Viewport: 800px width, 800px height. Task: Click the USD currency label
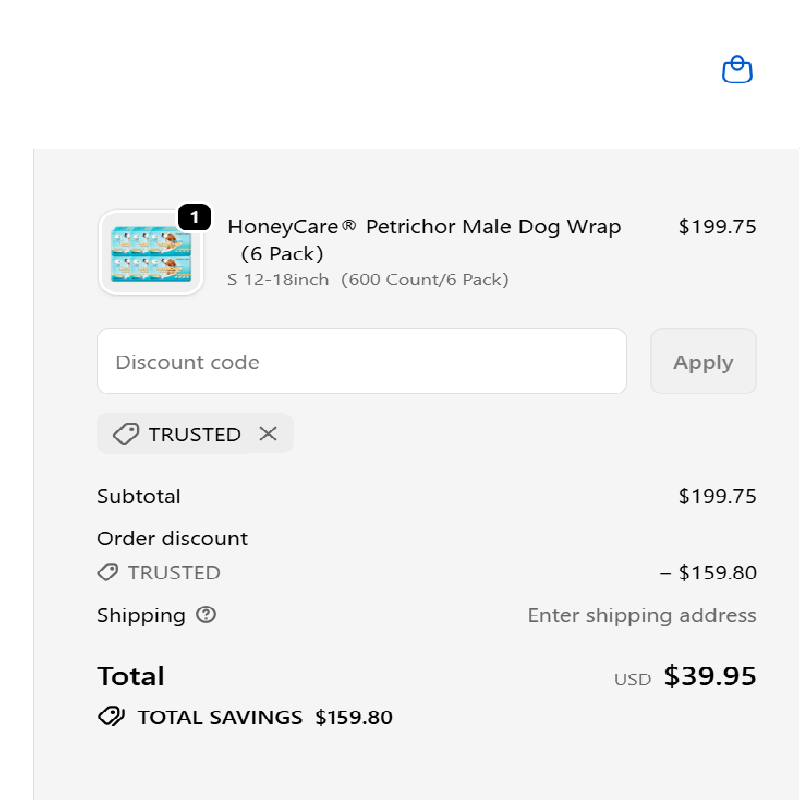point(632,679)
